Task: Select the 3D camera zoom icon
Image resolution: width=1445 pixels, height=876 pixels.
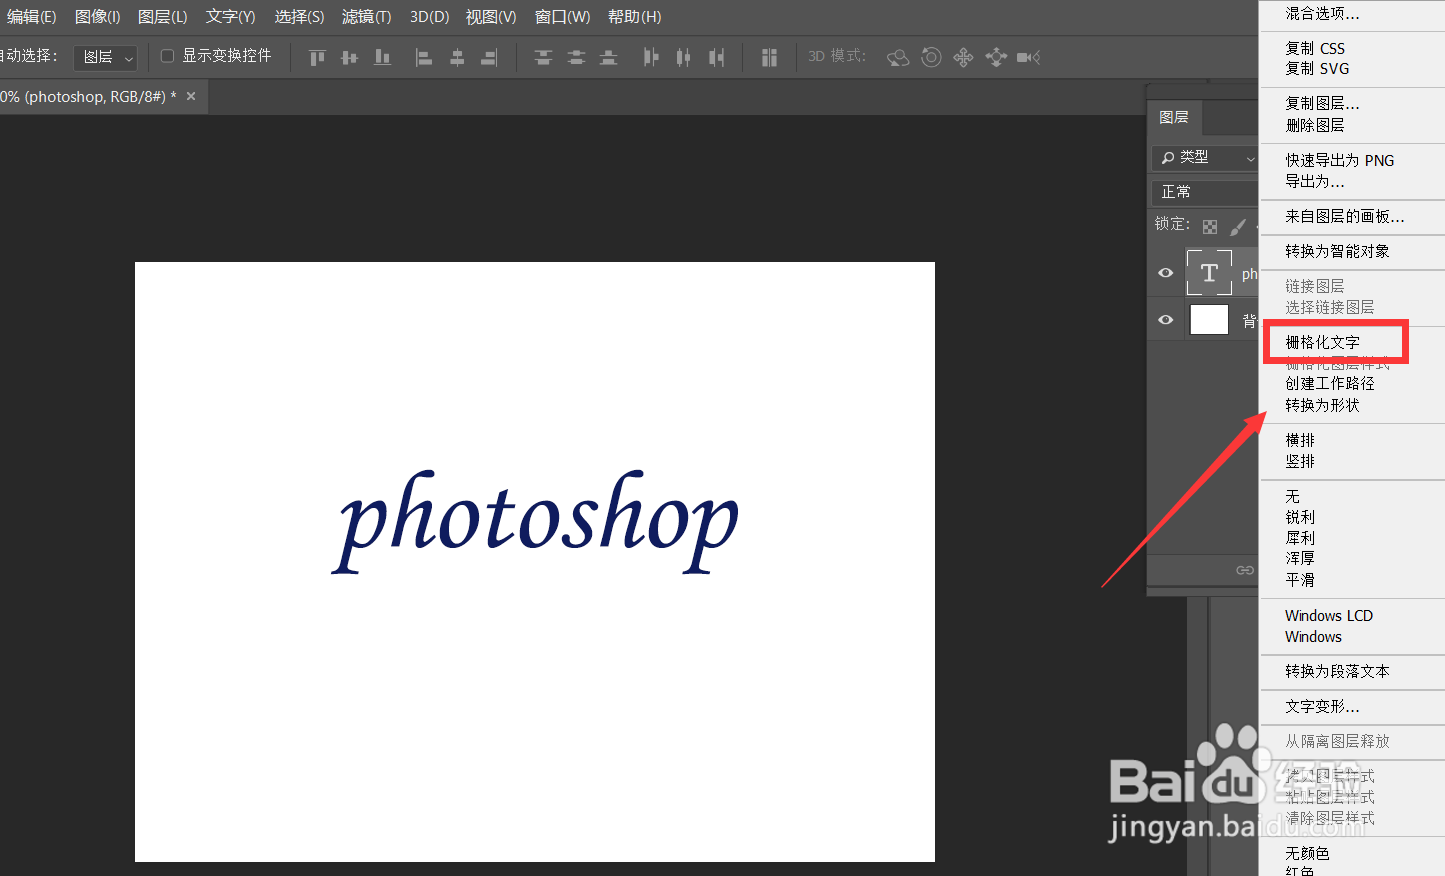Action: 1028,58
